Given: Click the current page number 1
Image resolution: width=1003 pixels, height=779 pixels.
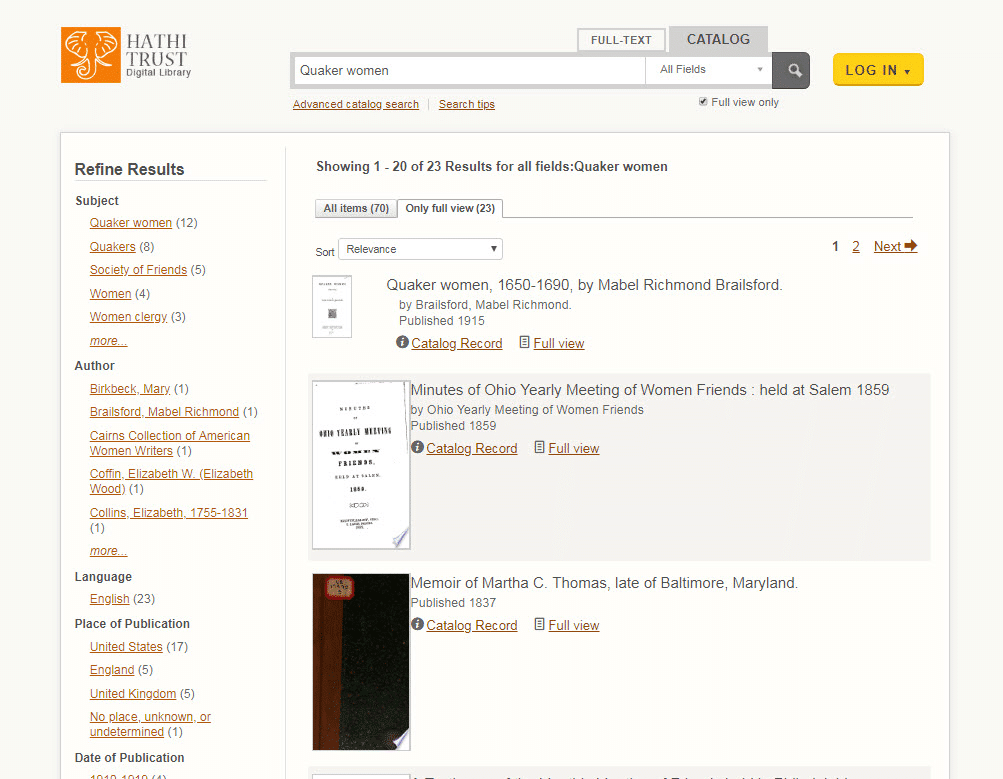Looking at the screenshot, I should tap(835, 246).
